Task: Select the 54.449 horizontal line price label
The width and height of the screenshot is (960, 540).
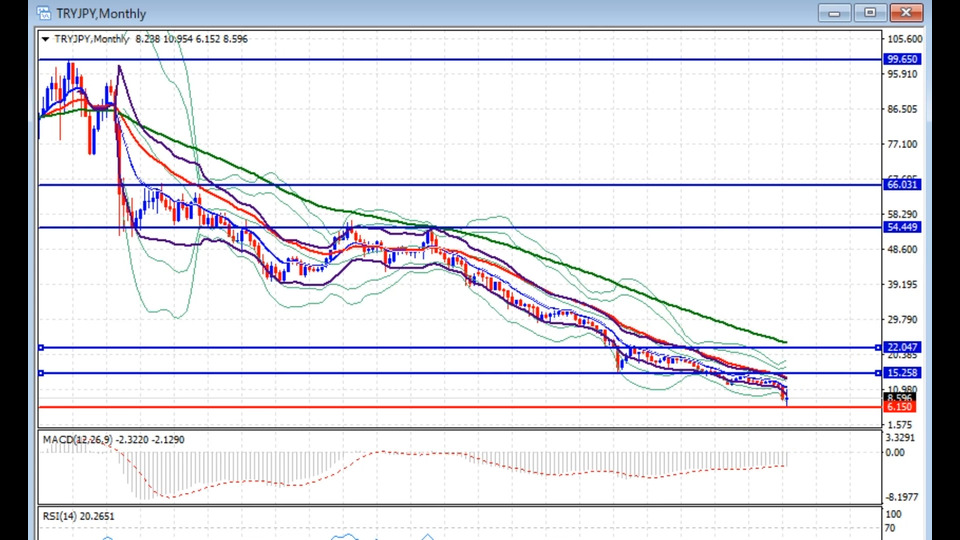Action: 902,227
